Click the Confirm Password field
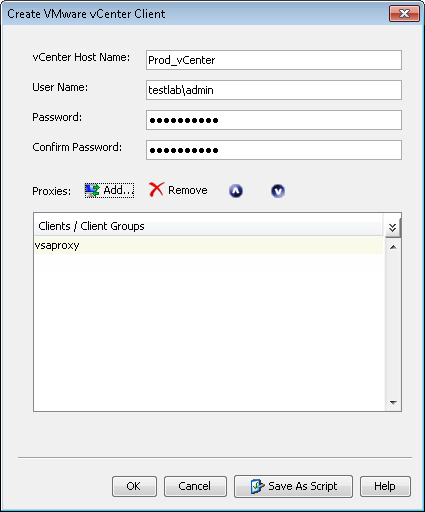 (274, 150)
